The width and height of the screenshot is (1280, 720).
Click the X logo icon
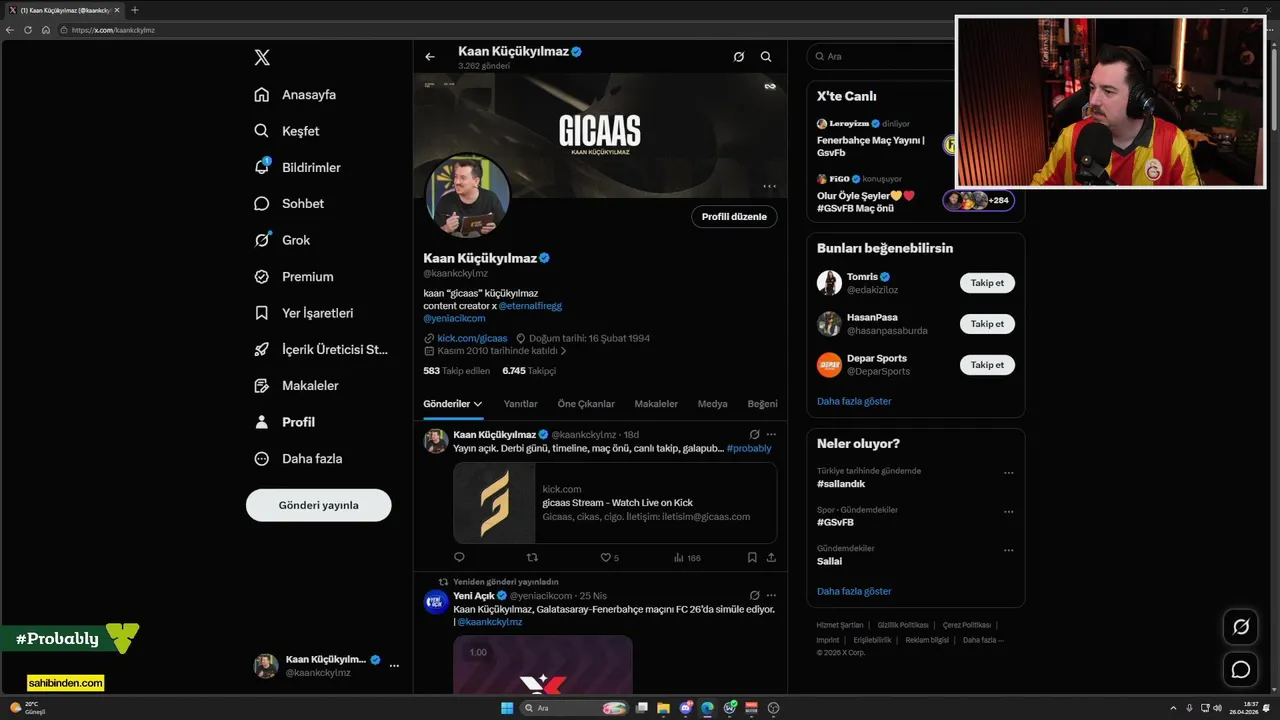pos(262,57)
